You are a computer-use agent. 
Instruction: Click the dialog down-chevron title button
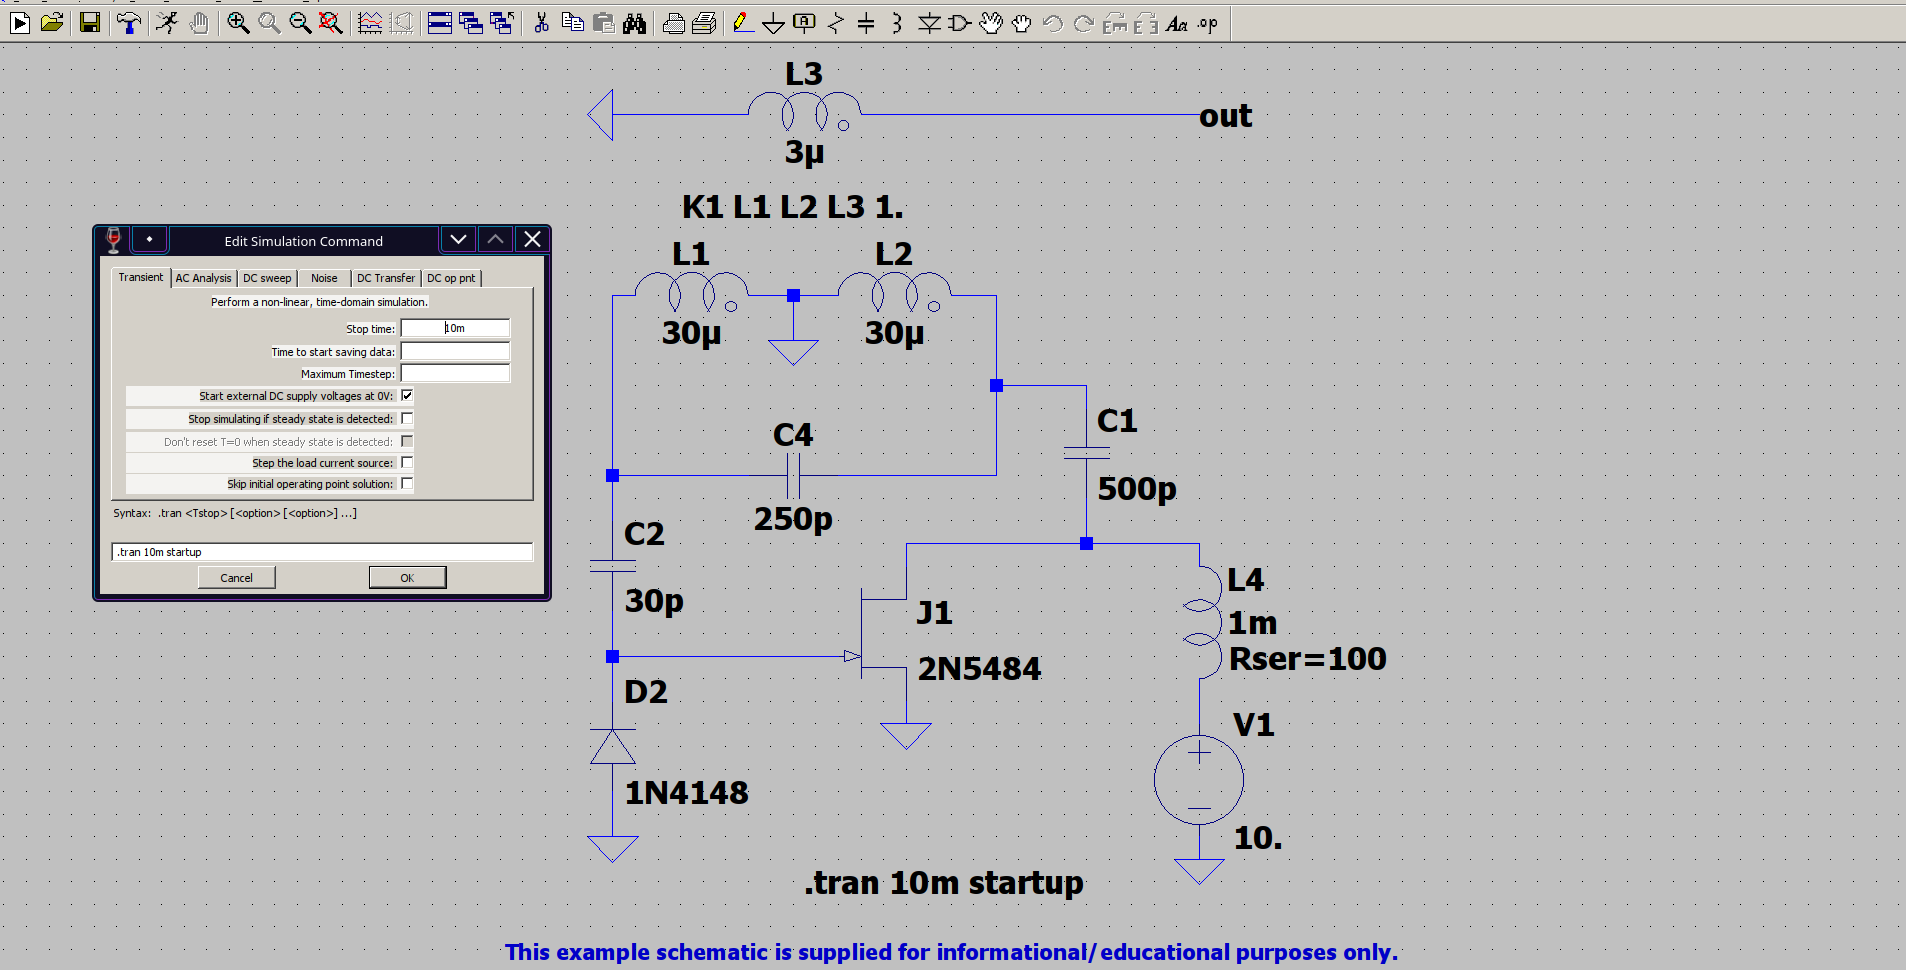458,240
